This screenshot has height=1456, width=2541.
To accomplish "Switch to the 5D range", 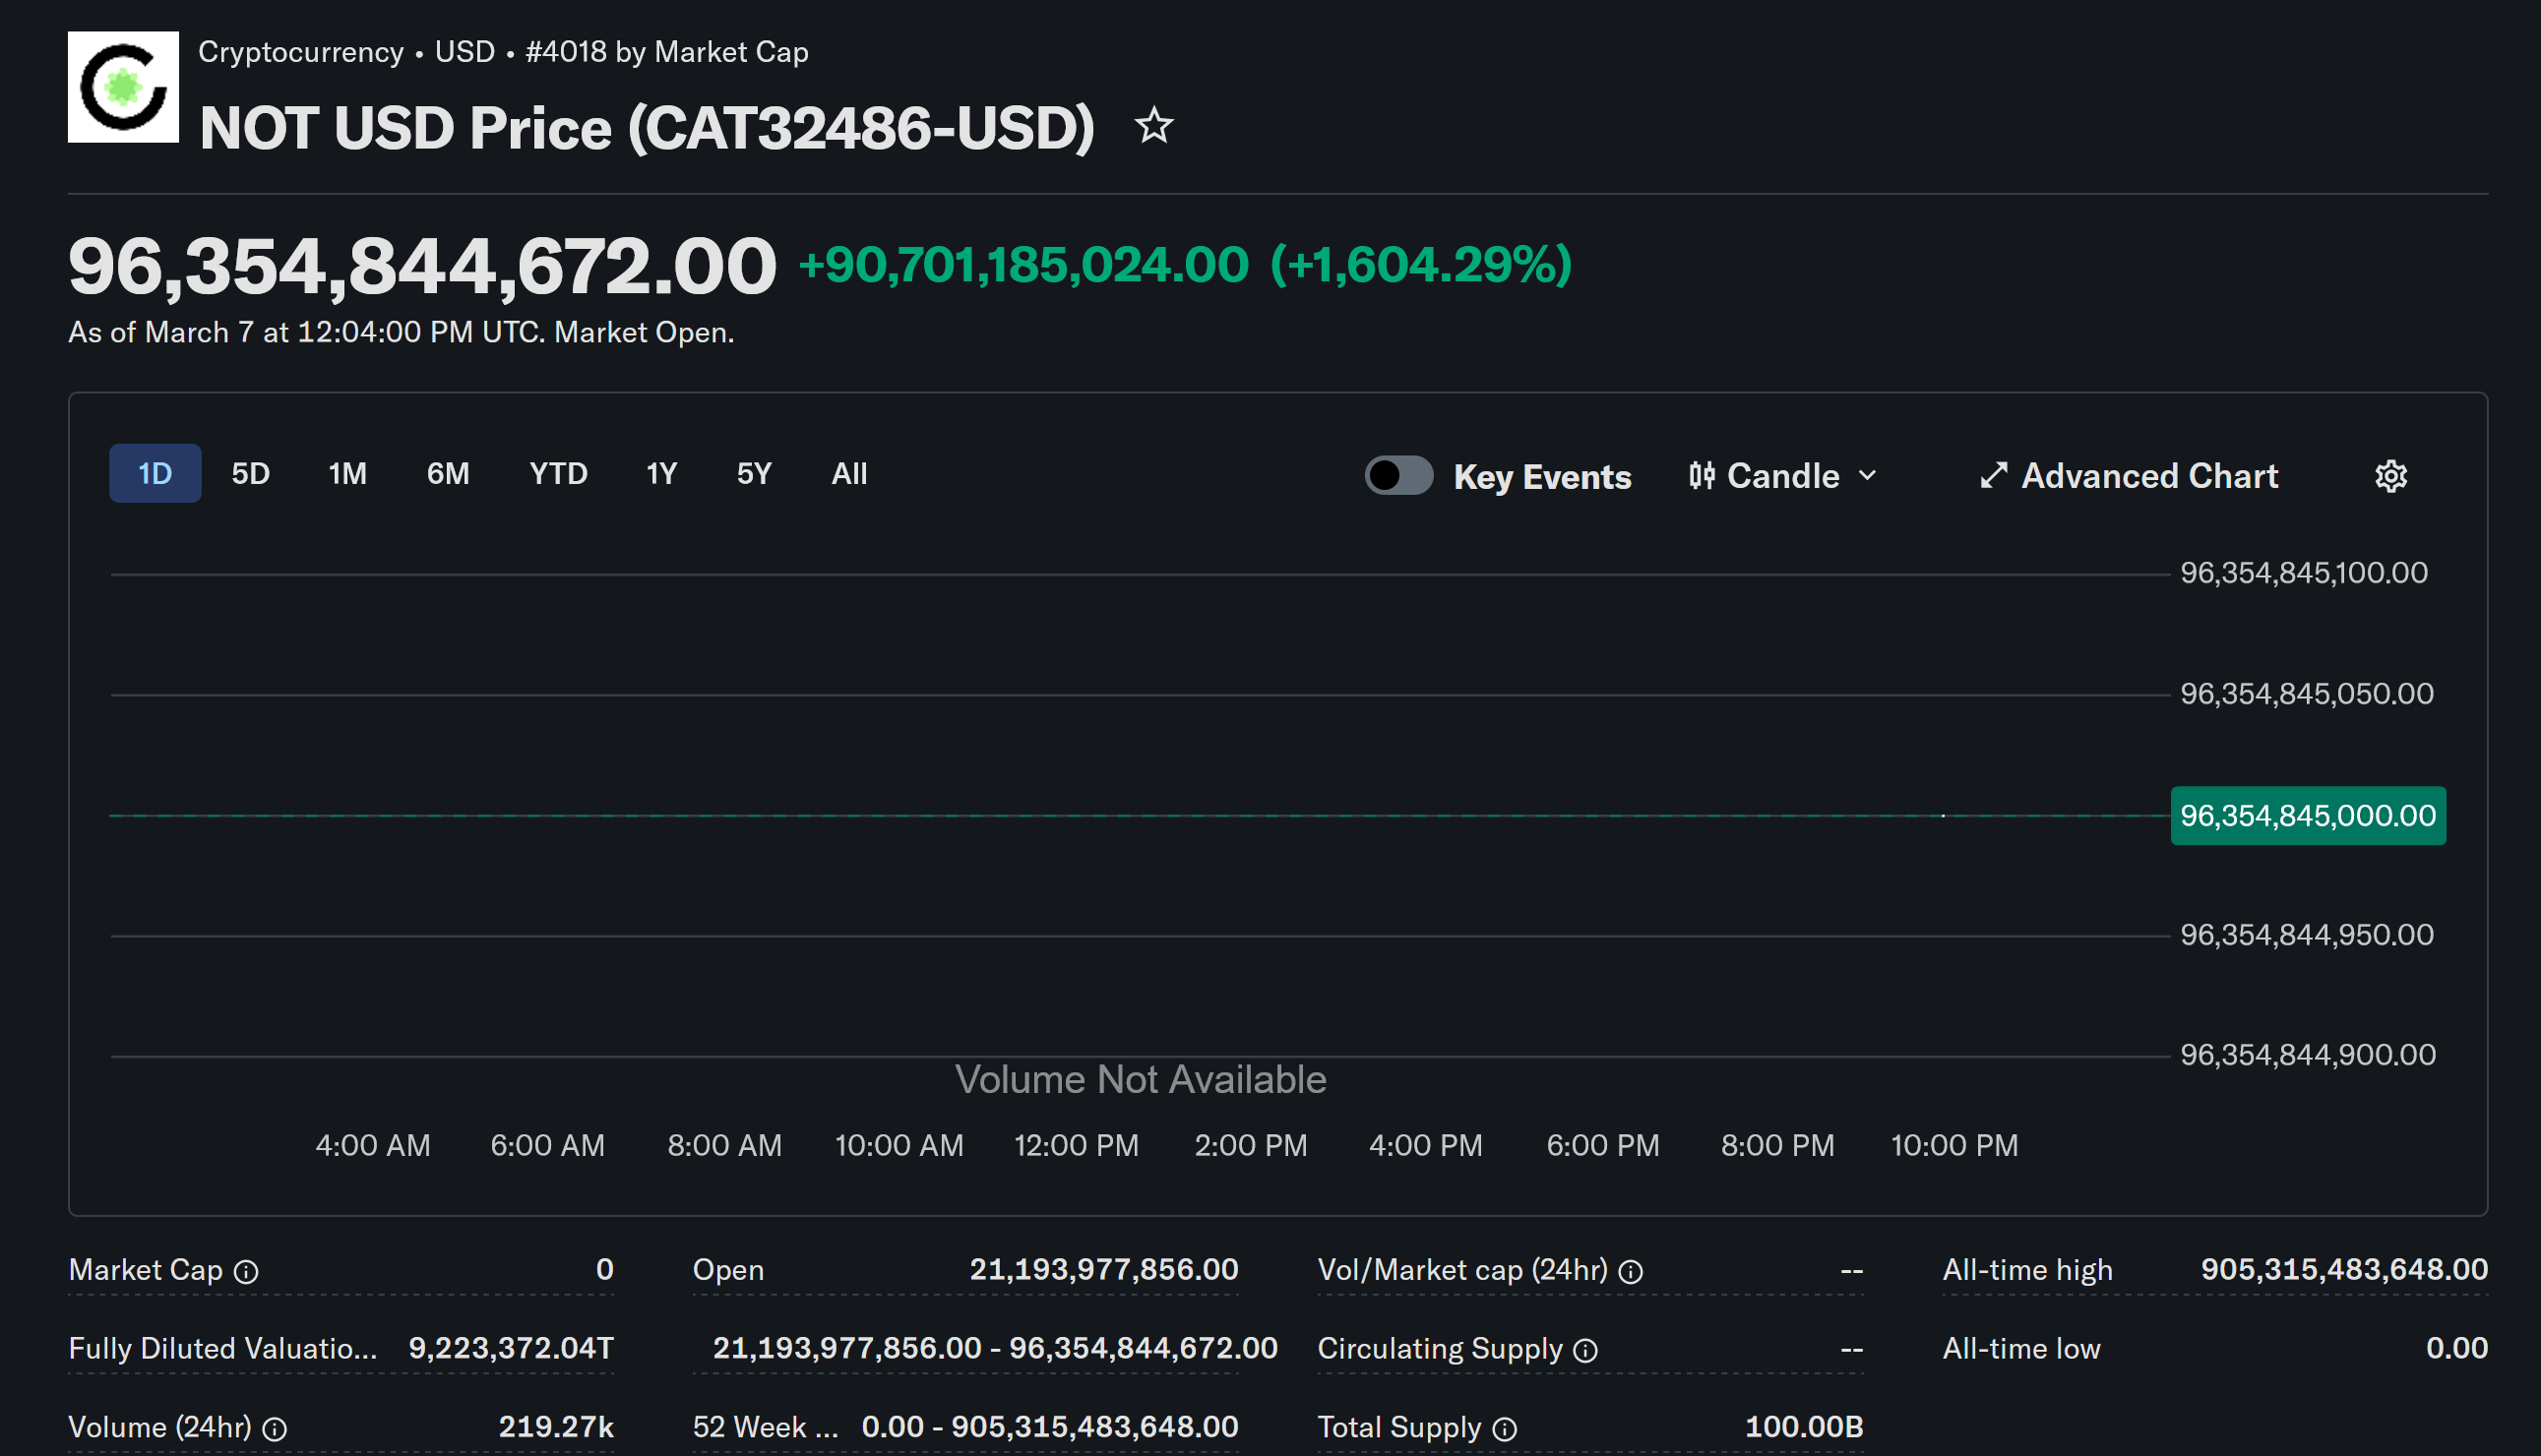I will (x=250, y=474).
